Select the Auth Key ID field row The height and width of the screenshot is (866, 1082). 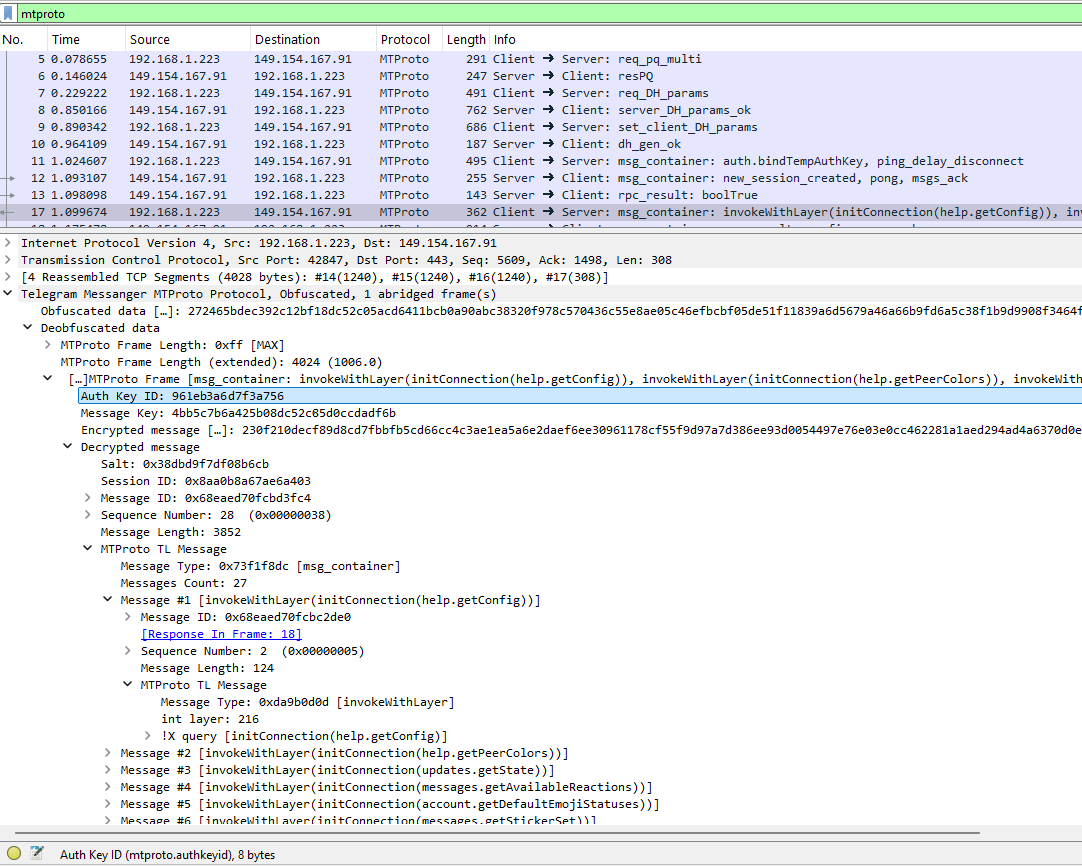[x=580, y=396]
